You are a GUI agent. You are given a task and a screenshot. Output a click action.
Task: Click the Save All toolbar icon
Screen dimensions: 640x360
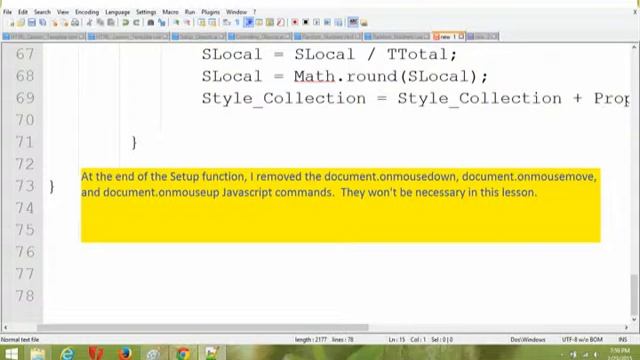(x=42, y=22)
